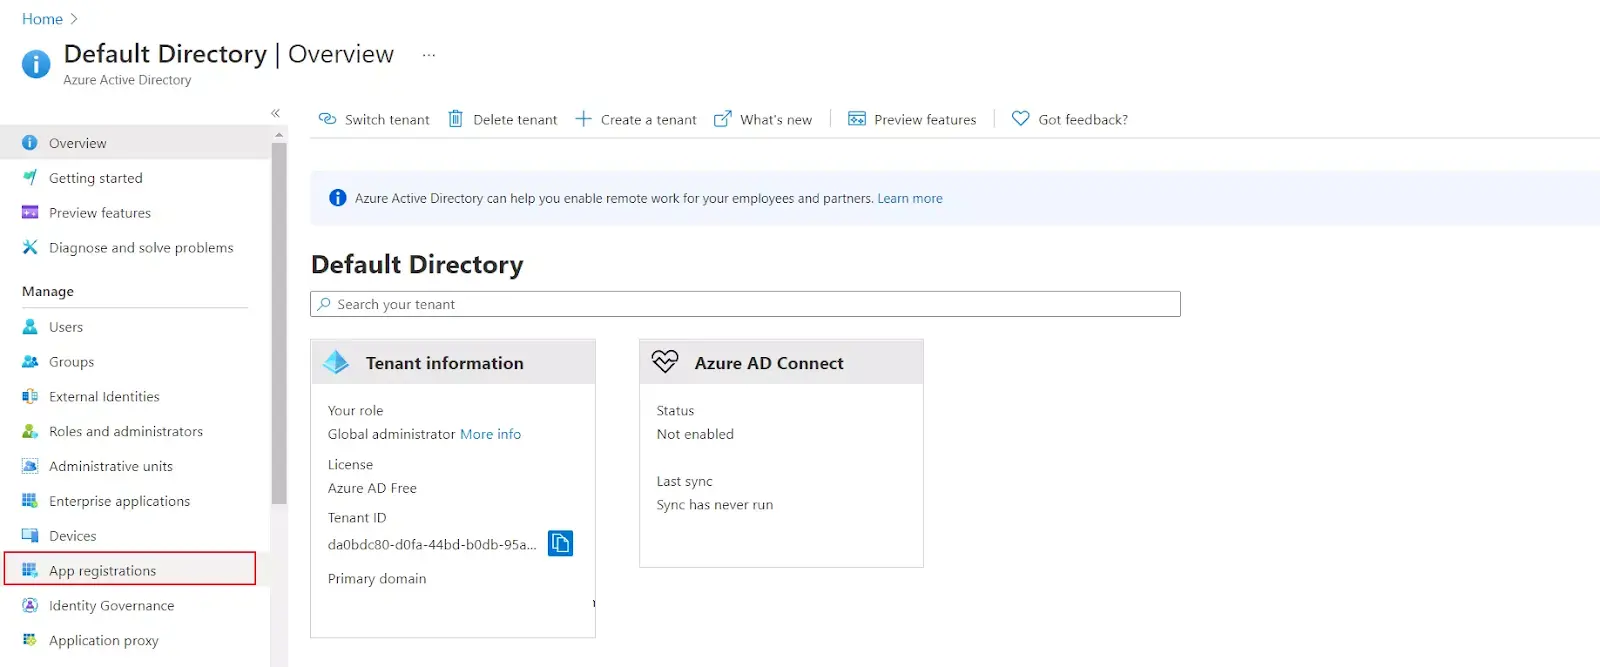The height and width of the screenshot is (667, 1600).
Task: Click the Overview info icon in sidebar
Action: coord(30,143)
